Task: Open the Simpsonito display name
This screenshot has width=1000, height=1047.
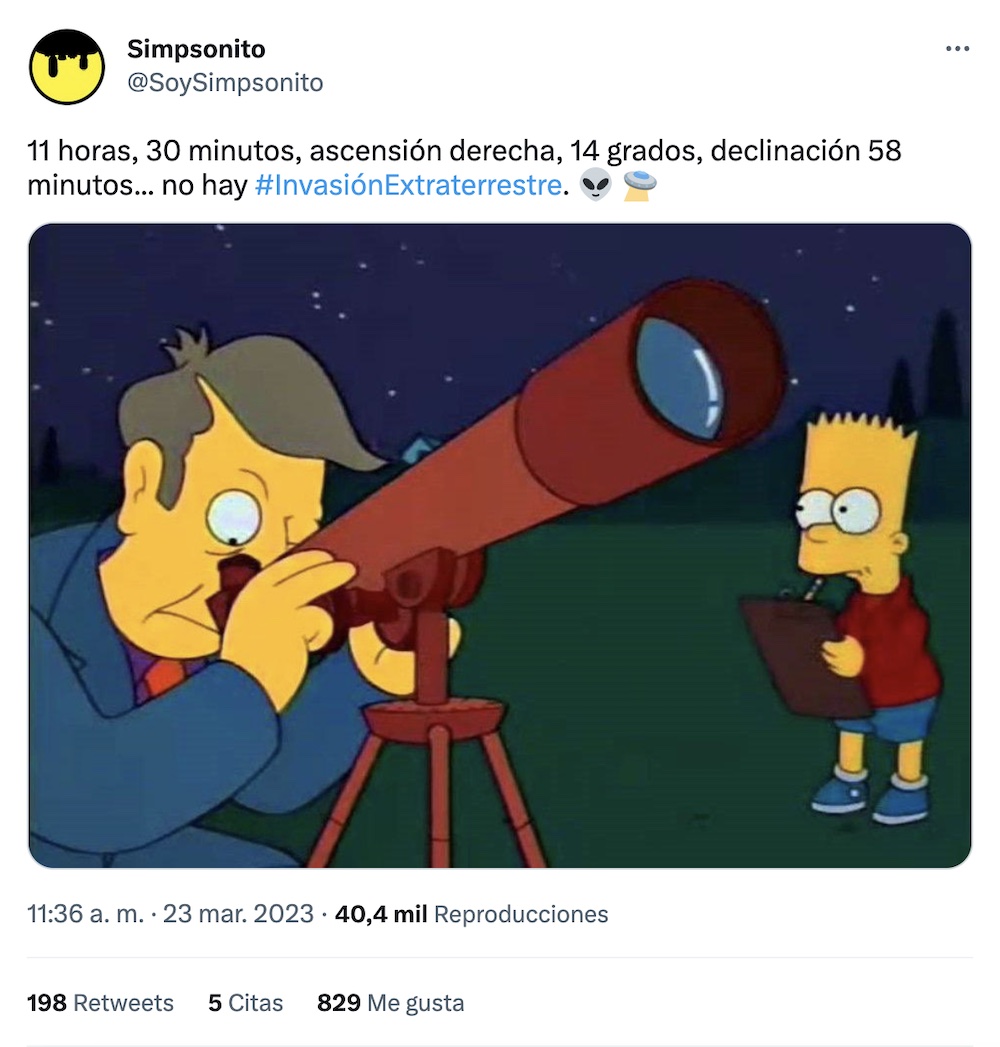Action: coord(196,49)
